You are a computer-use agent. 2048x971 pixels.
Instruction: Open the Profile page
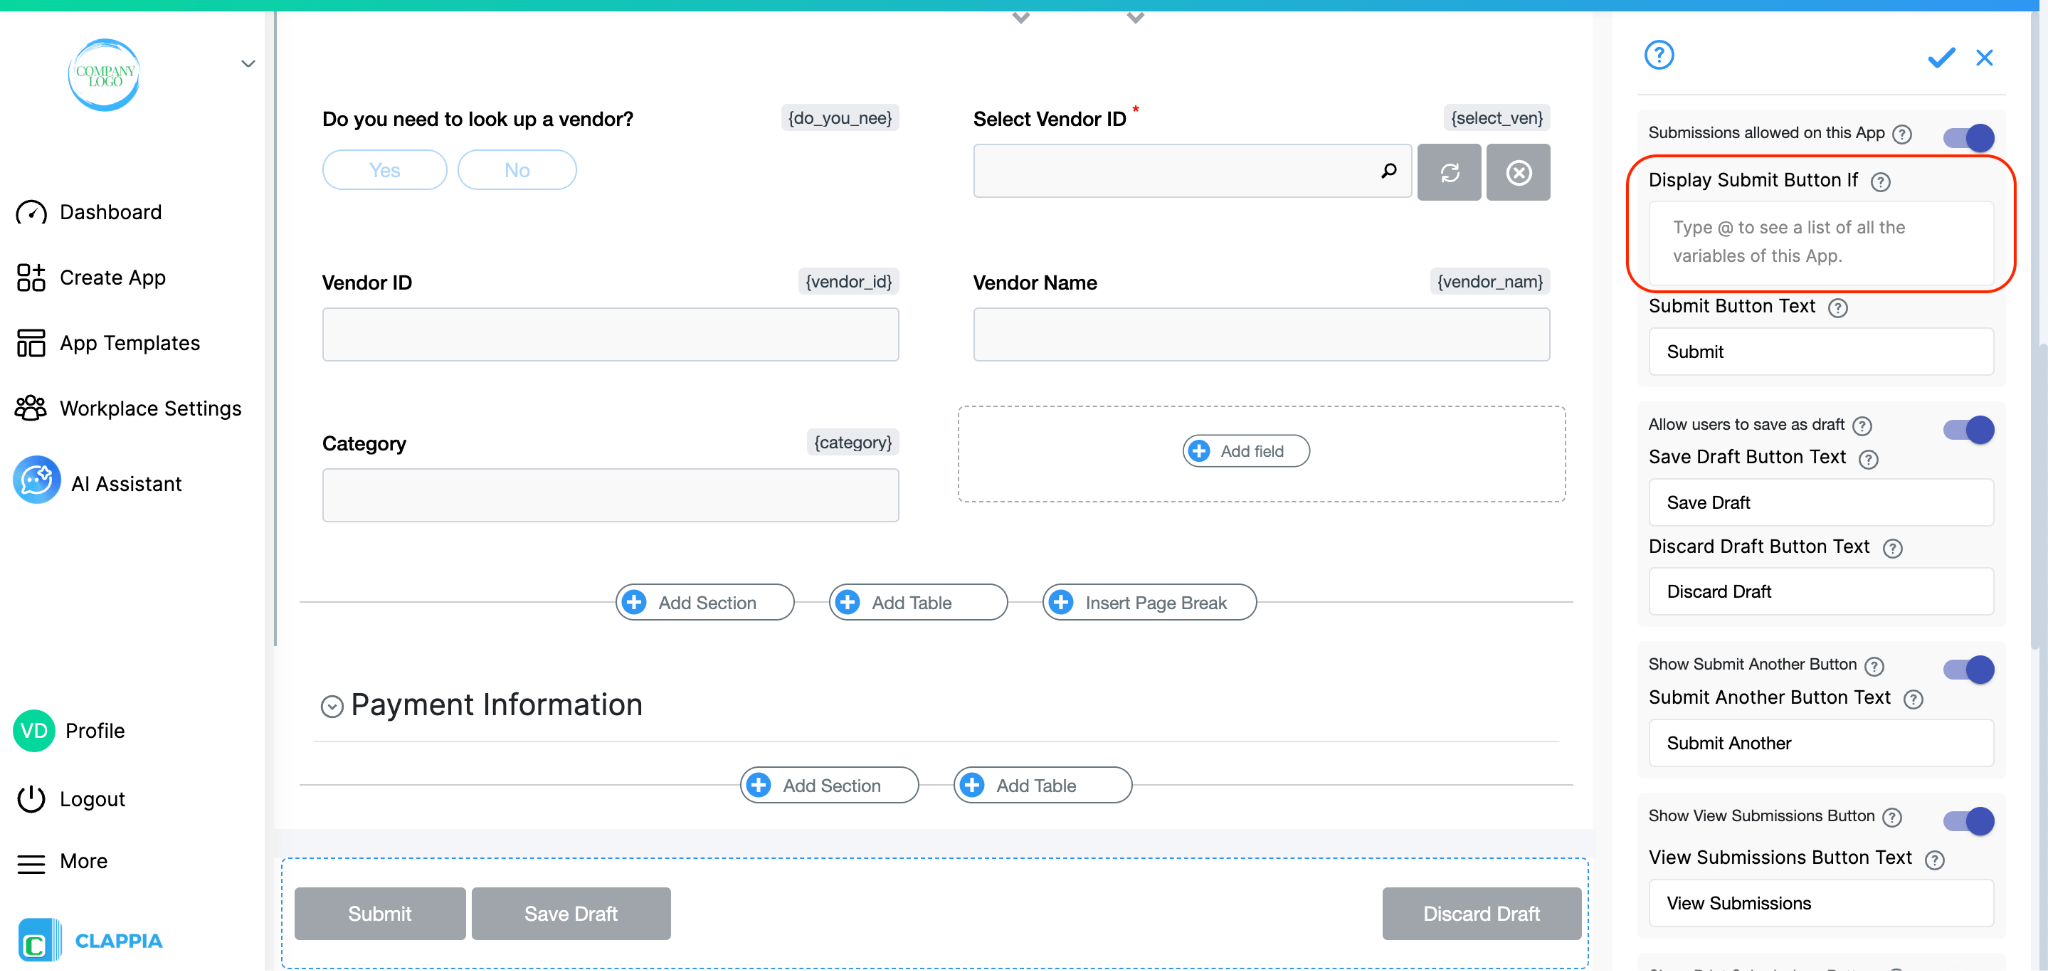(69, 731)
